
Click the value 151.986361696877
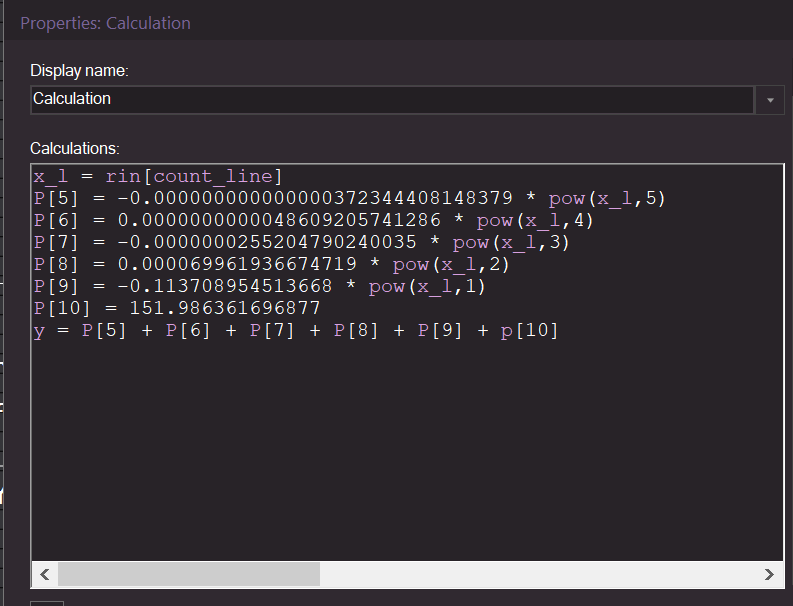coord(225,308)
